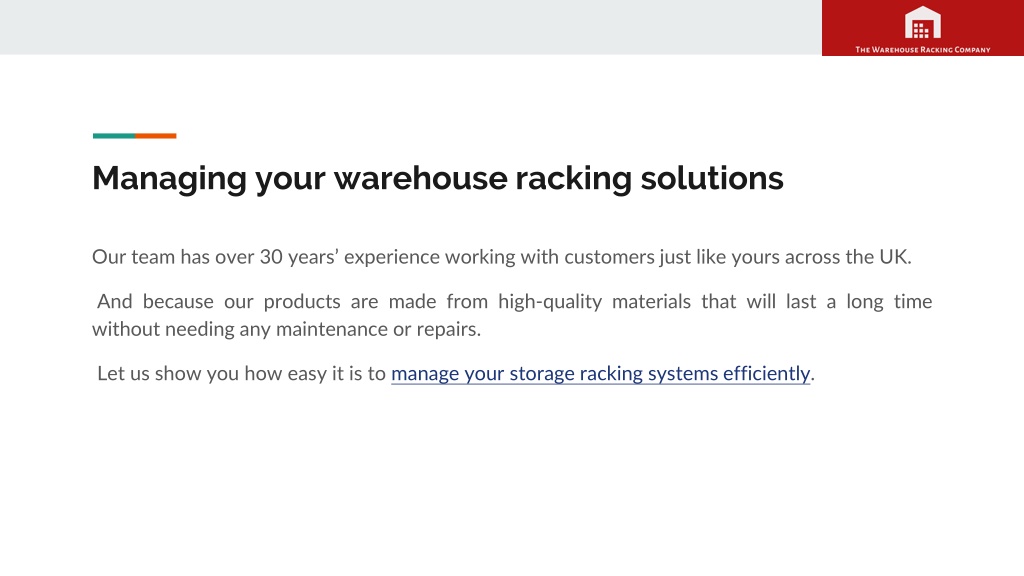This screenshot has width=1024, height=576.
Task: Click the word 'high-quality' in the second paragraph
Action: pyautogui.click(x=550, y=302)
